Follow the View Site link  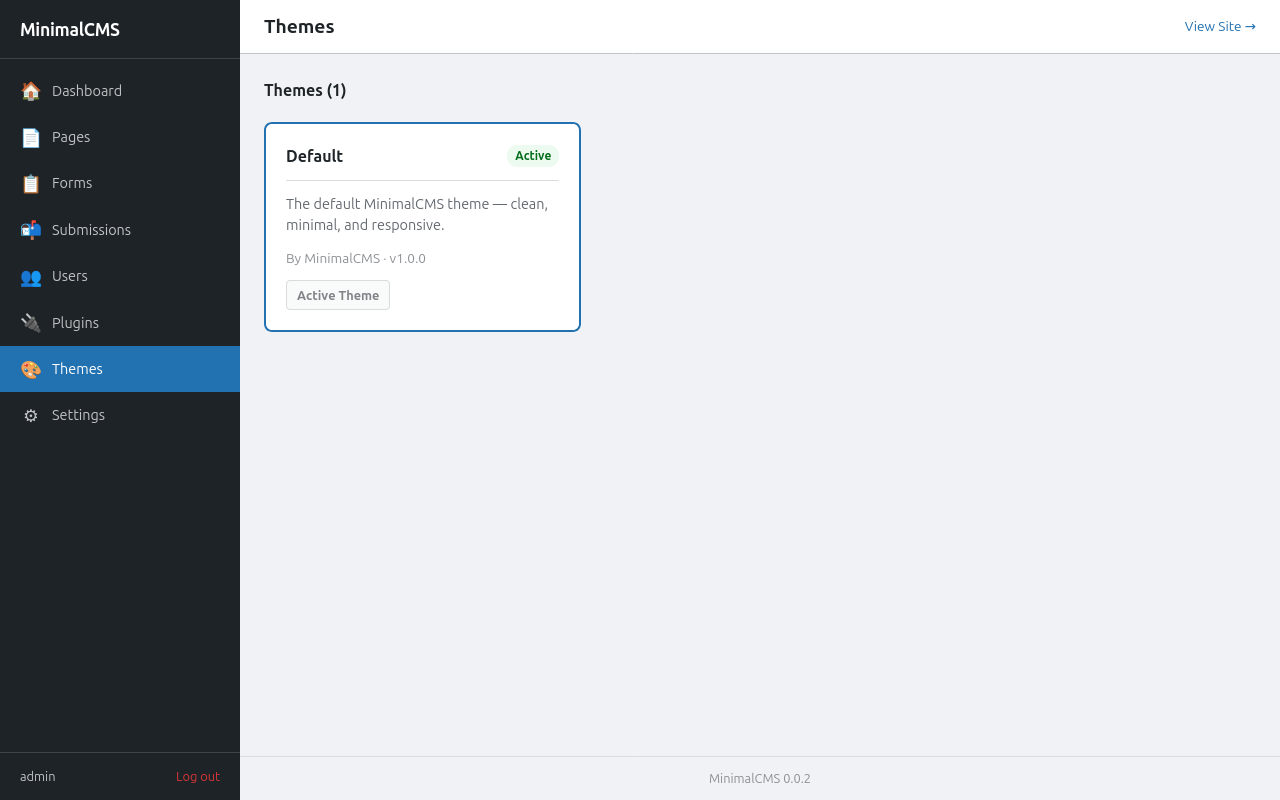(x=1219, y=27)
